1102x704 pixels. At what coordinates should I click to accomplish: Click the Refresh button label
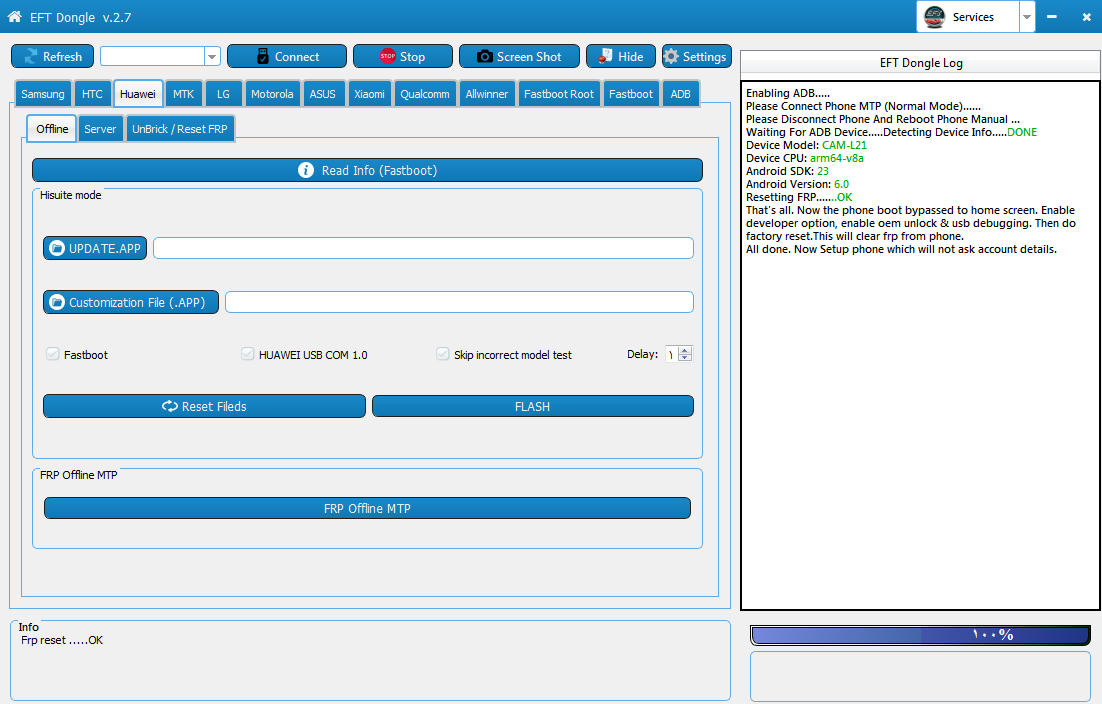tap(63, 56)
